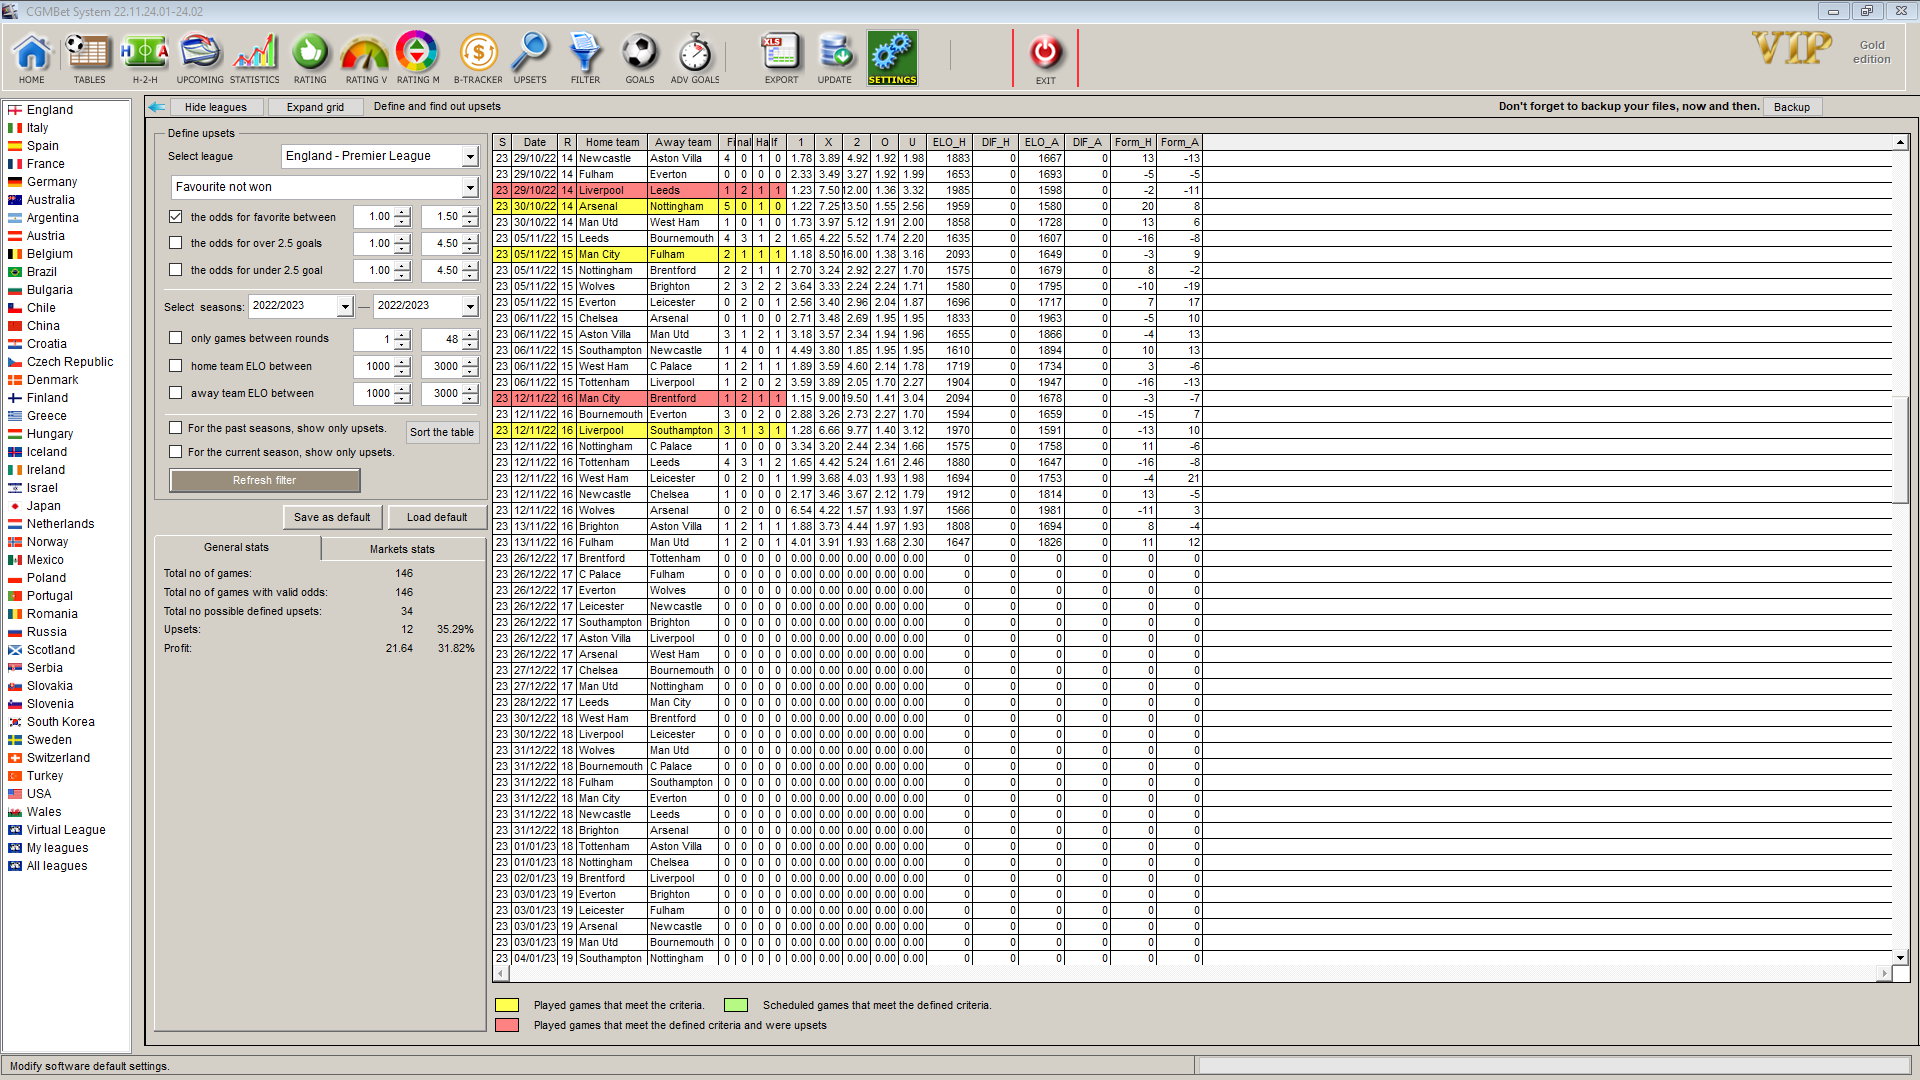The image size is (1920, 1080).
Task: Click the Save as default button
Action: tap(332, 517)
